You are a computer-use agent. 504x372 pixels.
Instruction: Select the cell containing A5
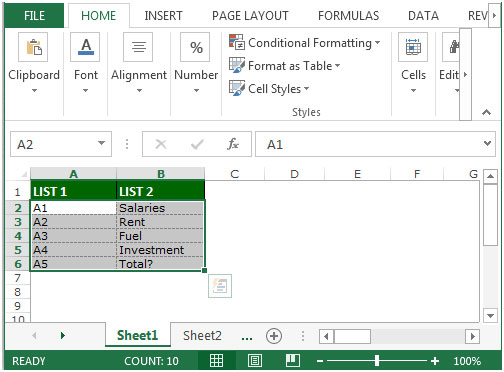(73, 264)
